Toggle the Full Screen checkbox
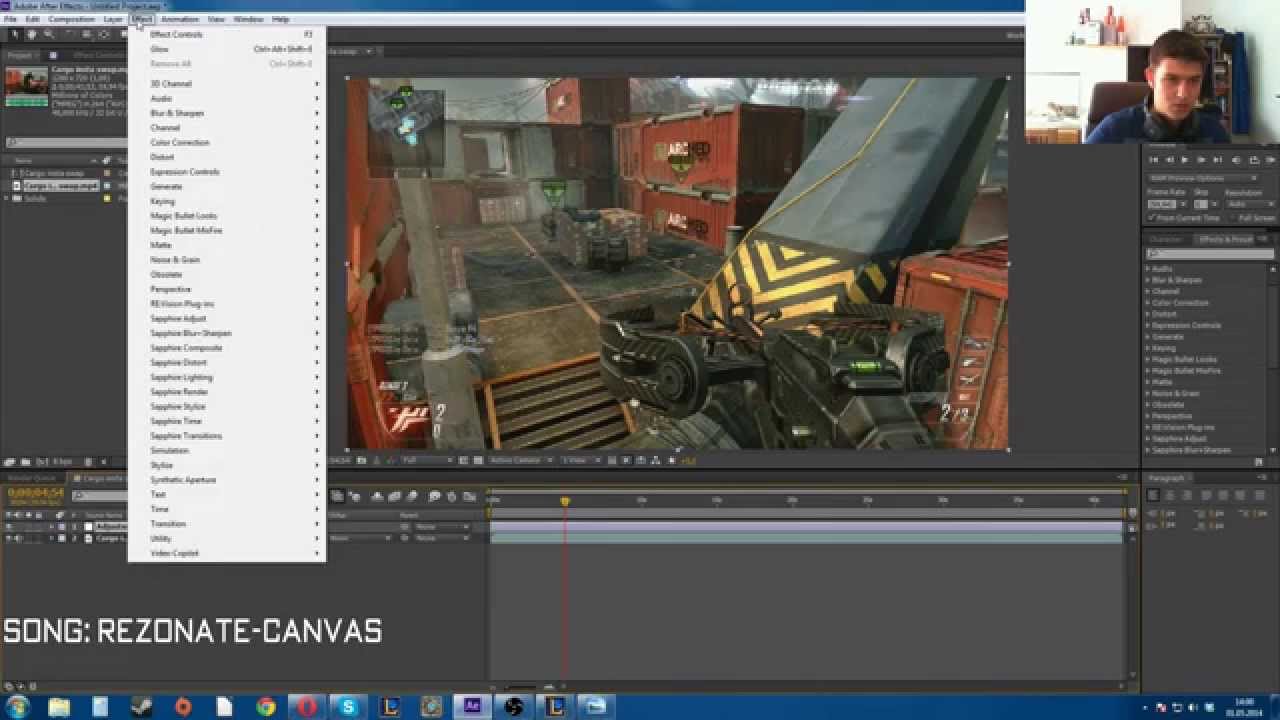 coord(1232,217)
